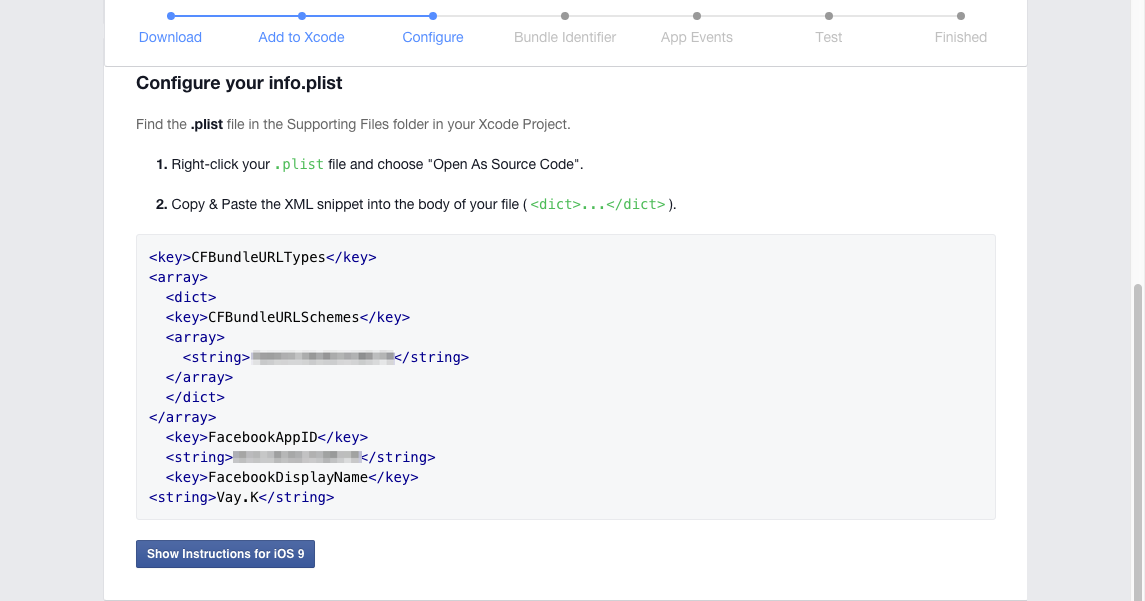
Task: Go to the Test step label
Action: [x=829, y=37]
